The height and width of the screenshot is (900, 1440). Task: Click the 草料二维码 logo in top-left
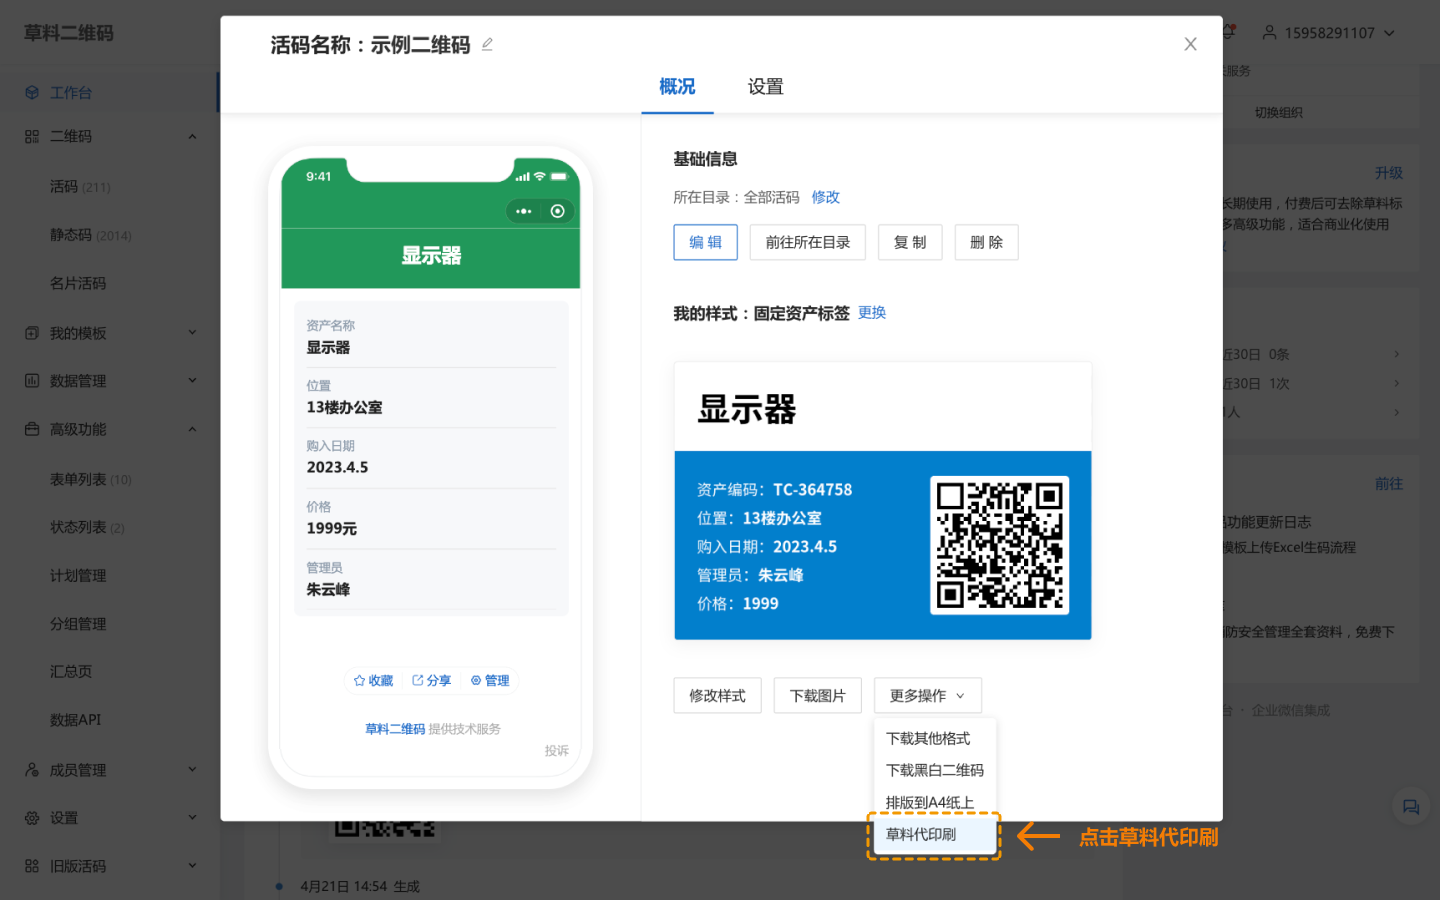point(69,33)
